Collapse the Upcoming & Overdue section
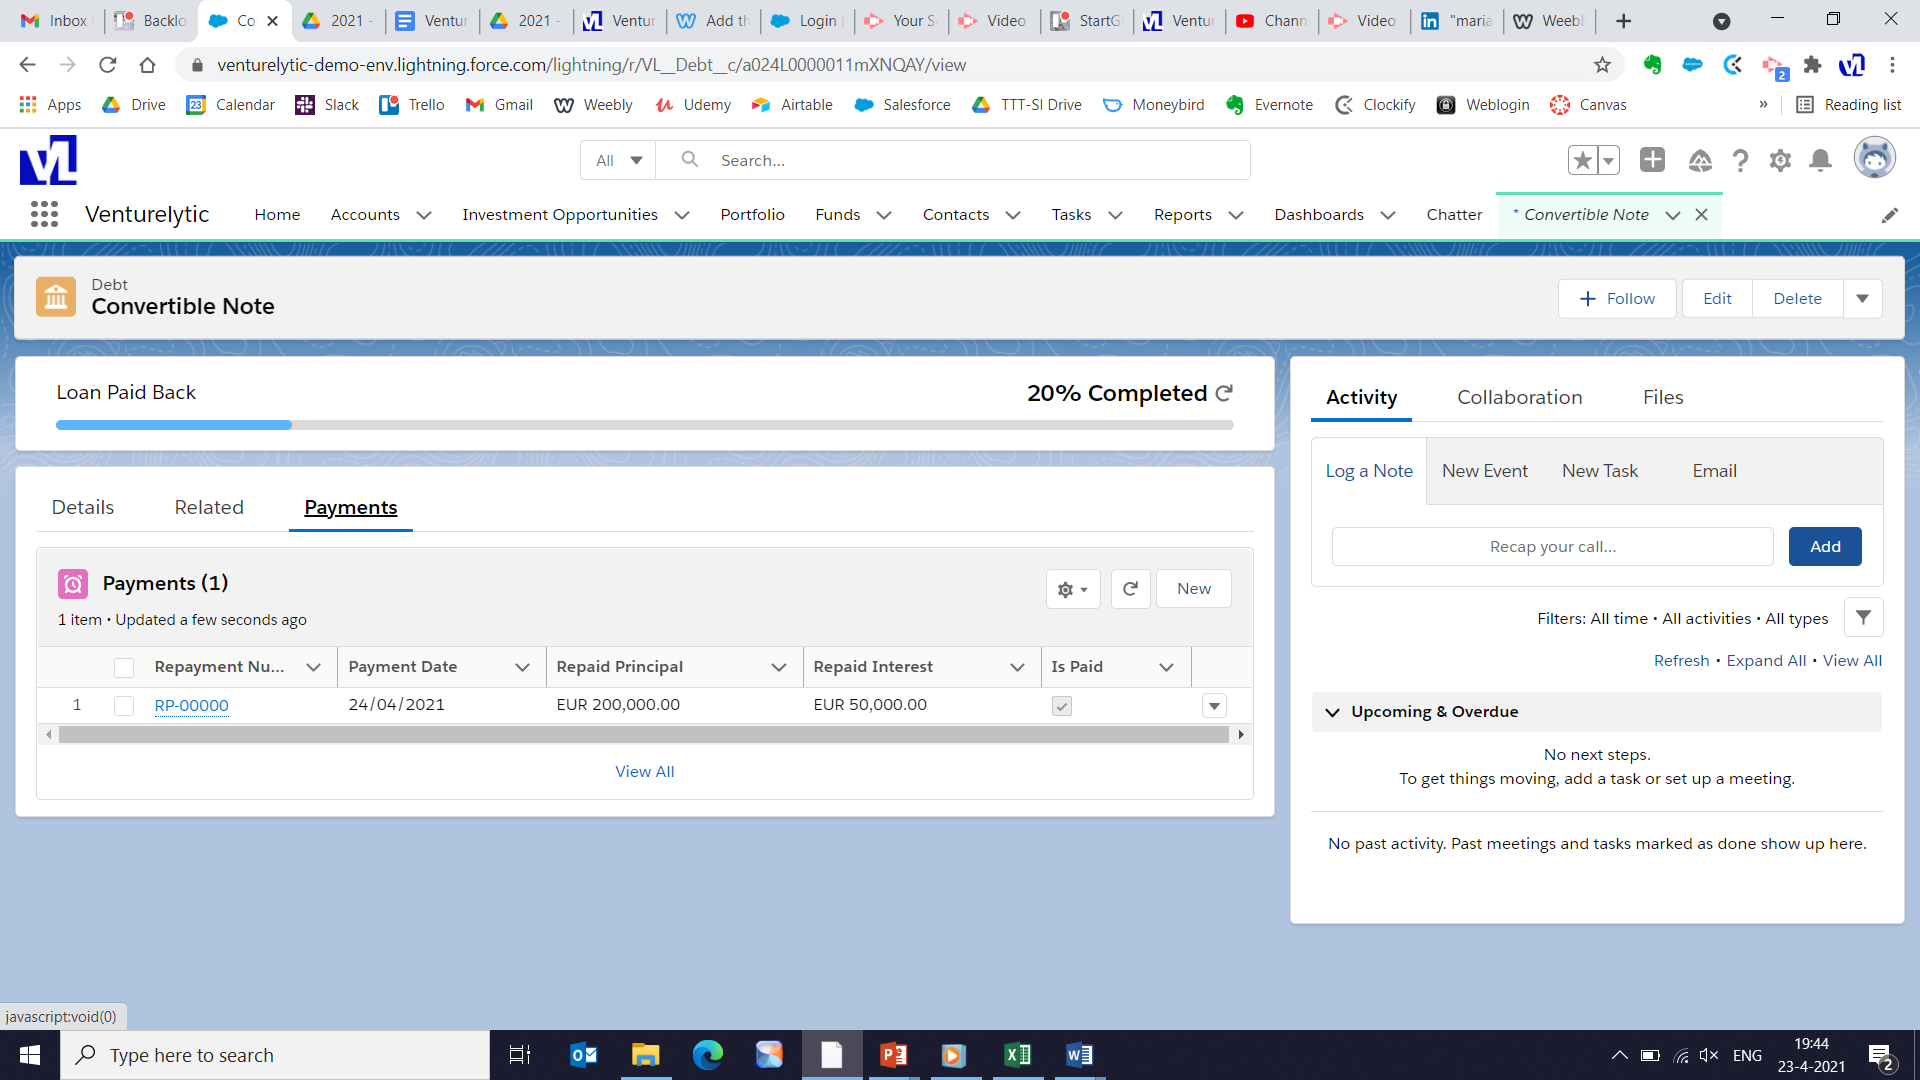1920x1080 pixels. pyautogui.click(x=1332, y=712)
